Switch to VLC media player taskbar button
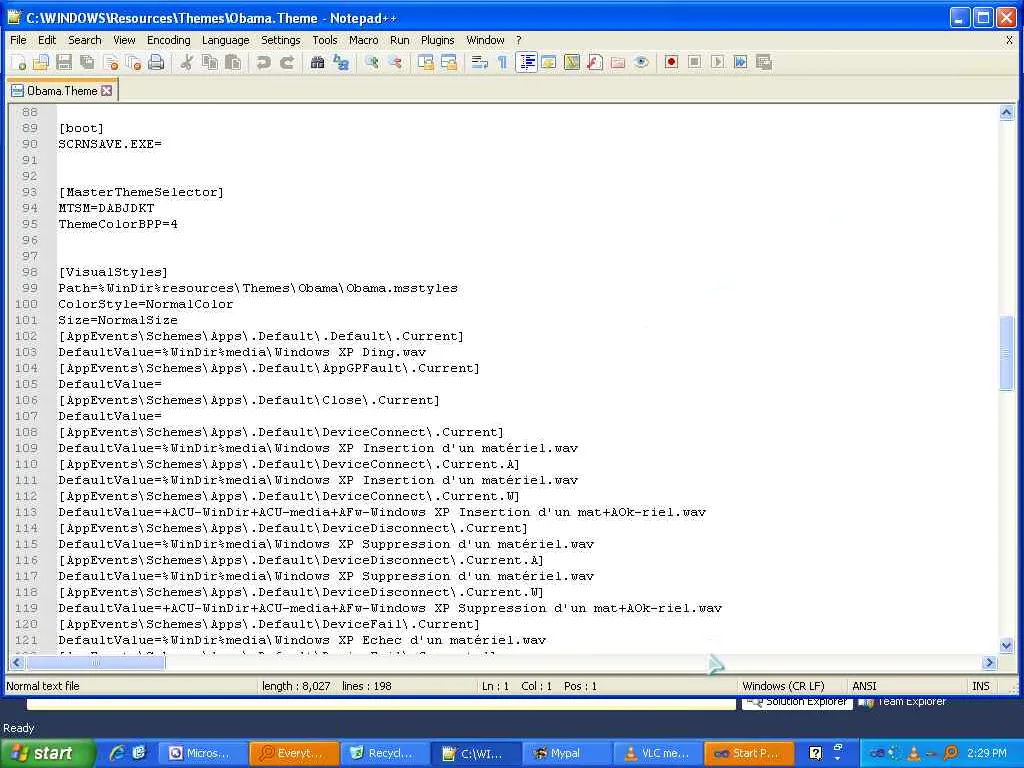Viewport: 1024px width, 768px height. pos(657,753)
